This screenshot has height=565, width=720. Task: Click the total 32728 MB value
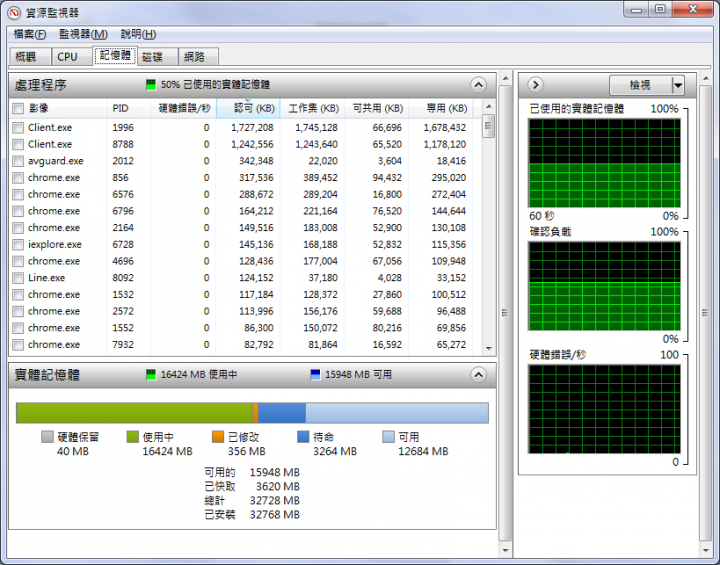click(275, 501)
